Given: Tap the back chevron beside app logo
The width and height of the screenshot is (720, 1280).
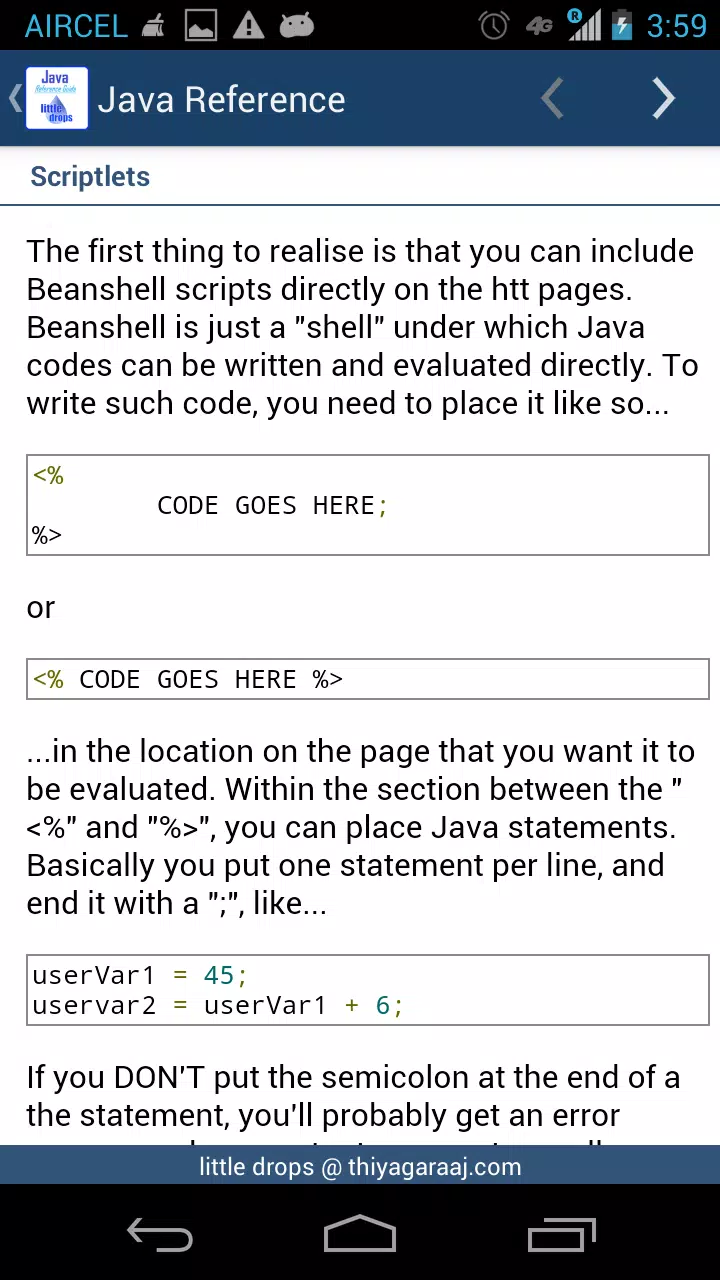Looking at the screenshot, I should click(x=14, y=98).
